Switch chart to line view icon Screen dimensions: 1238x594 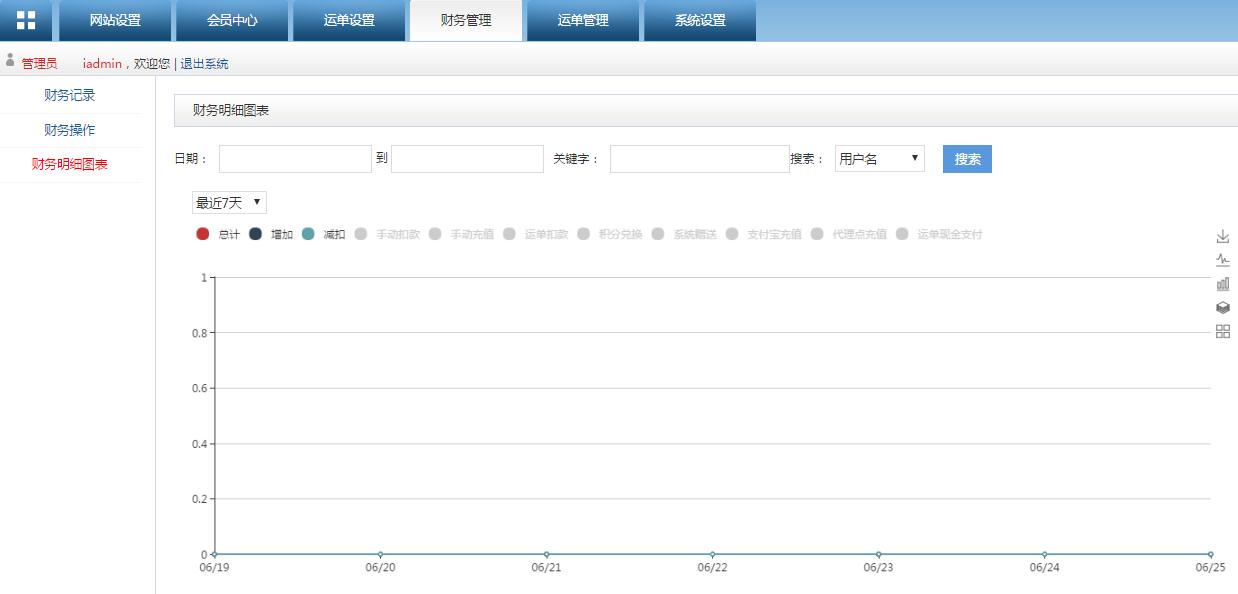point(1222,260)
